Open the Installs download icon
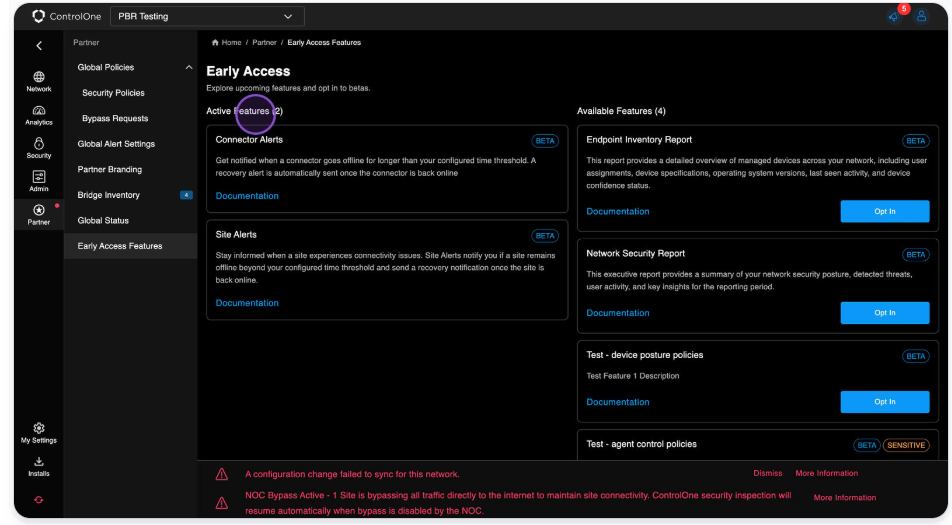 point(39,466)
